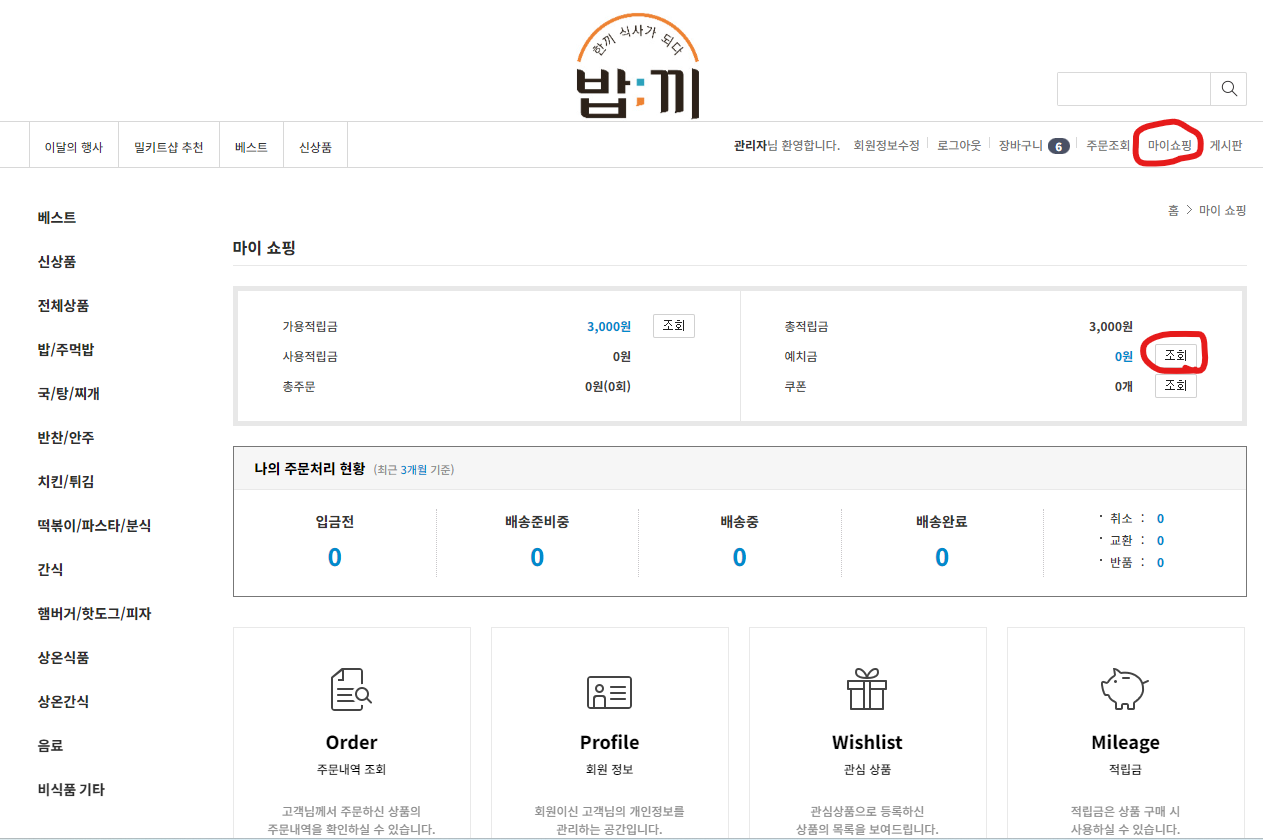Log out via the 로그아웃 link
1263x840 pixels.
(x=957, y=144)
